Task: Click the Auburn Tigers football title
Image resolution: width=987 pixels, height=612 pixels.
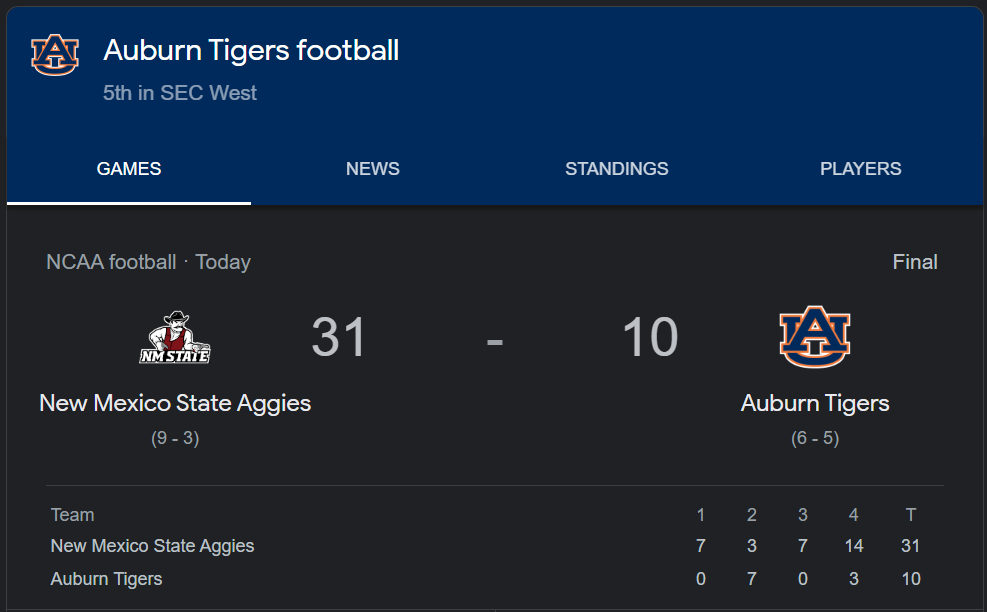Action: point(251,50)
